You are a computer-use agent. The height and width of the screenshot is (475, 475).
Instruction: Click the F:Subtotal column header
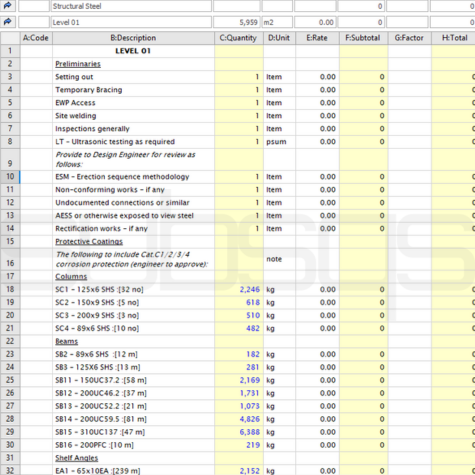363,38
